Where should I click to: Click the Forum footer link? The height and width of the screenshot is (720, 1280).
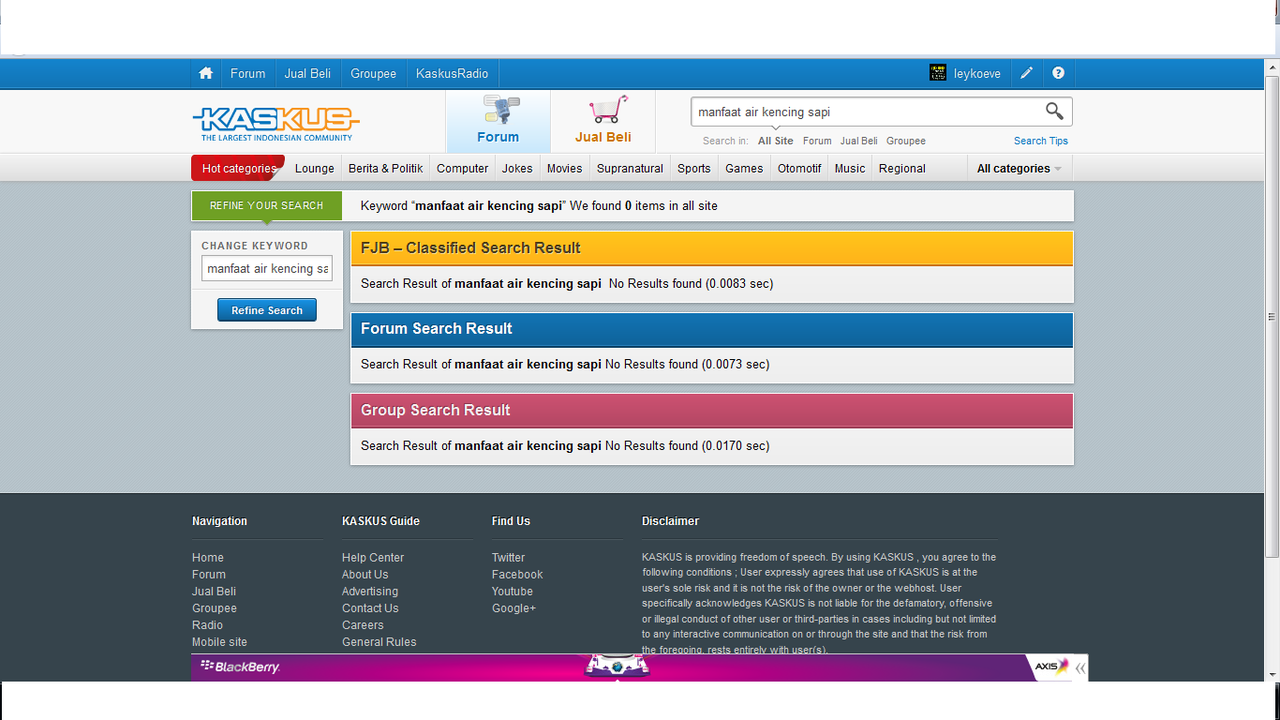[x=209, y=575]
